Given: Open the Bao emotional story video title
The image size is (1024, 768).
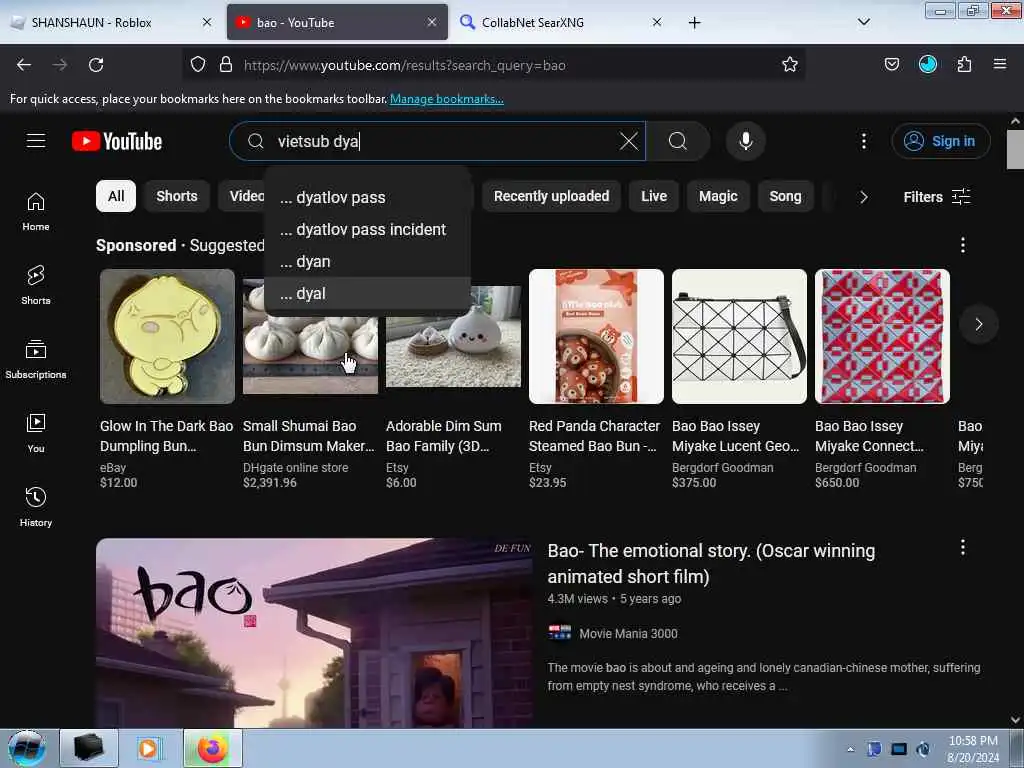Looking at the screenshot, I should (711, 564).
